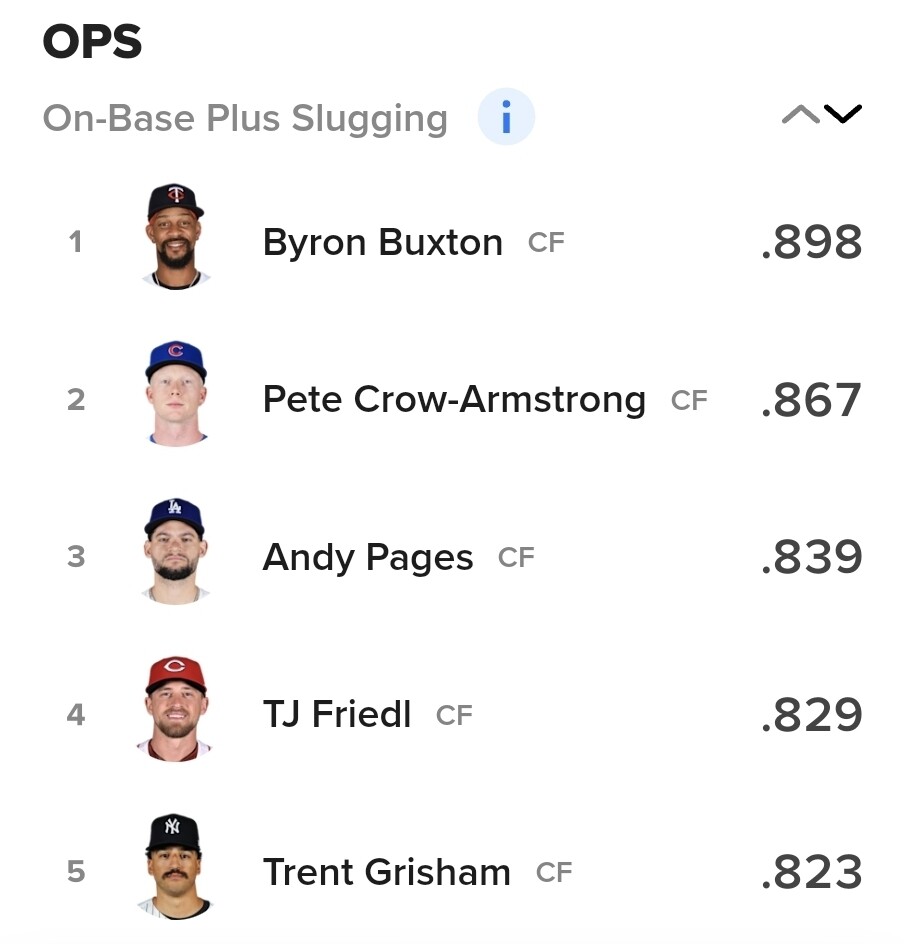Click the On-Base Plus Slugging subtitle
The width and height of the screenshot is (904, 944).
pos(246,119)
